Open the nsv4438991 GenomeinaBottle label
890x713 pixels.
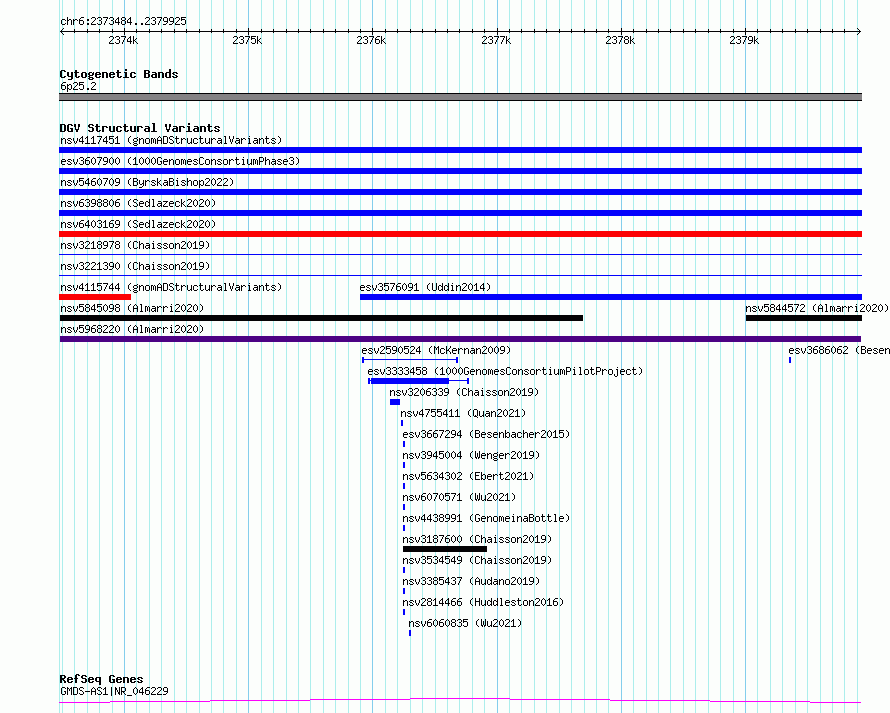[x=486, y=518]
